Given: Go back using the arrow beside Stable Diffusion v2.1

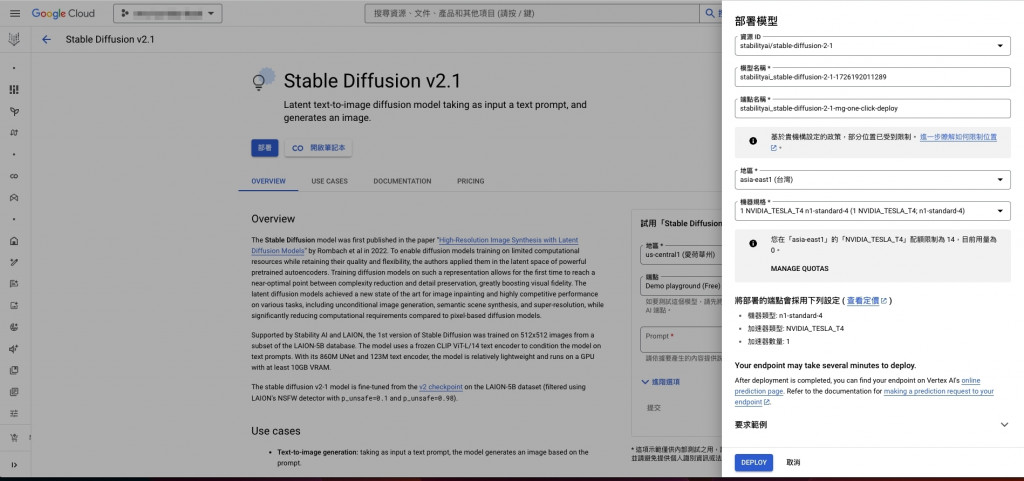Looking at the screenshot, I should click(x=46, y=39).
